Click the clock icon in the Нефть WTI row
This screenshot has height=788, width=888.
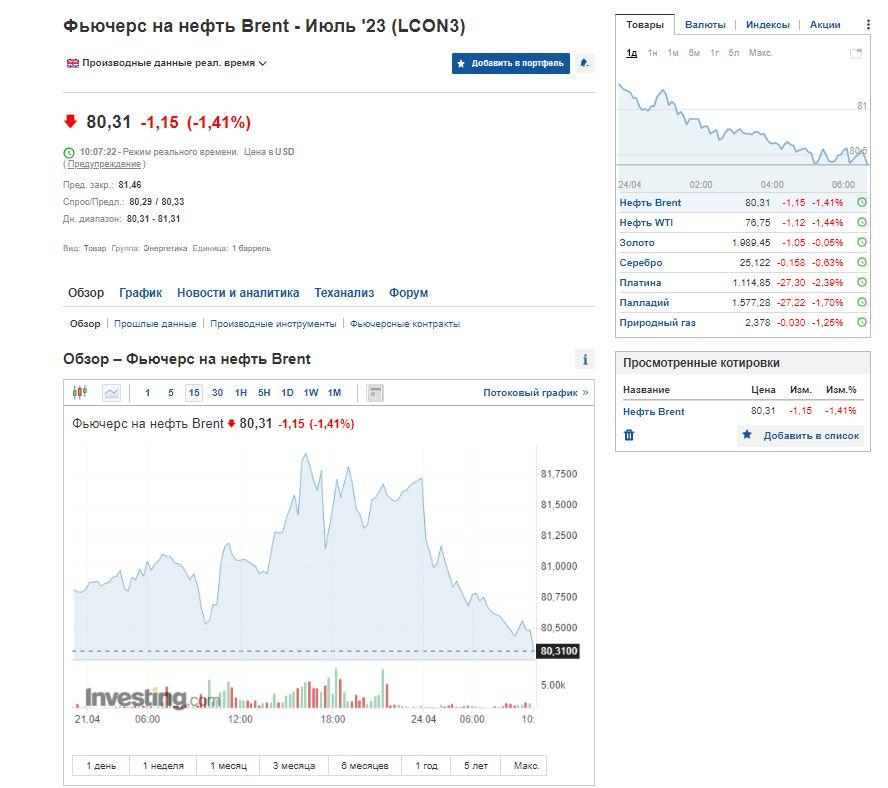[862, 222]
